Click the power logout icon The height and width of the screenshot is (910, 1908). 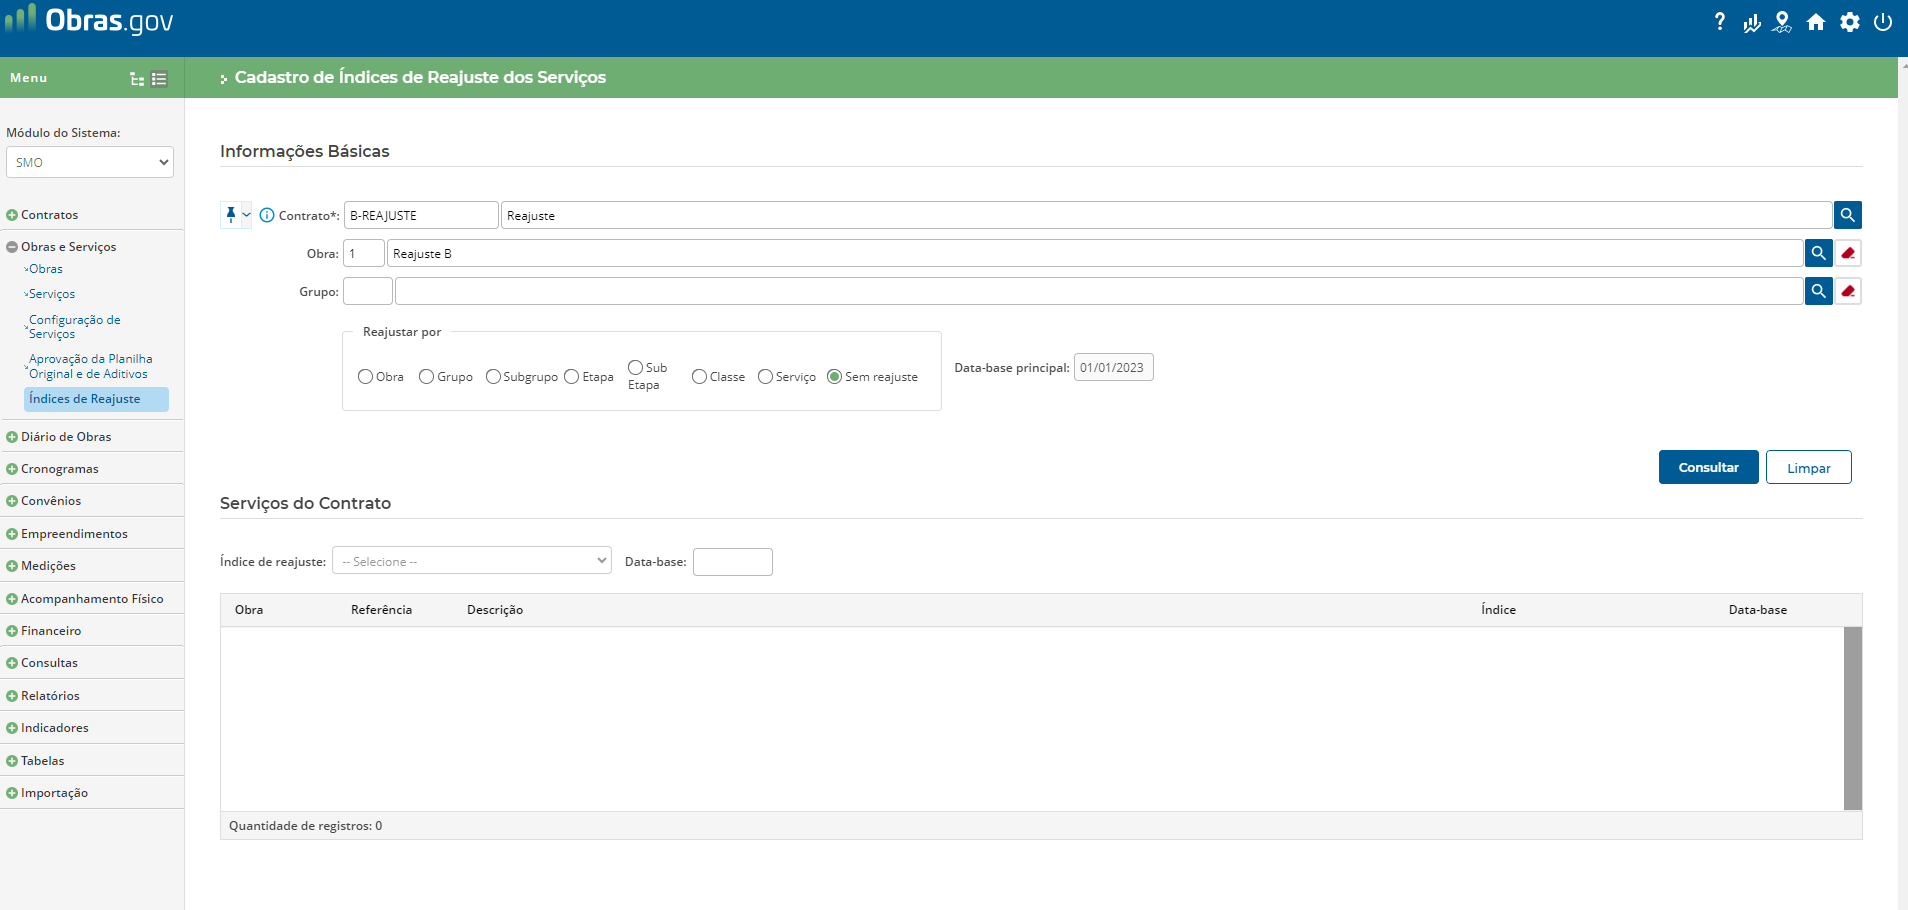[x=1883, y=22]
